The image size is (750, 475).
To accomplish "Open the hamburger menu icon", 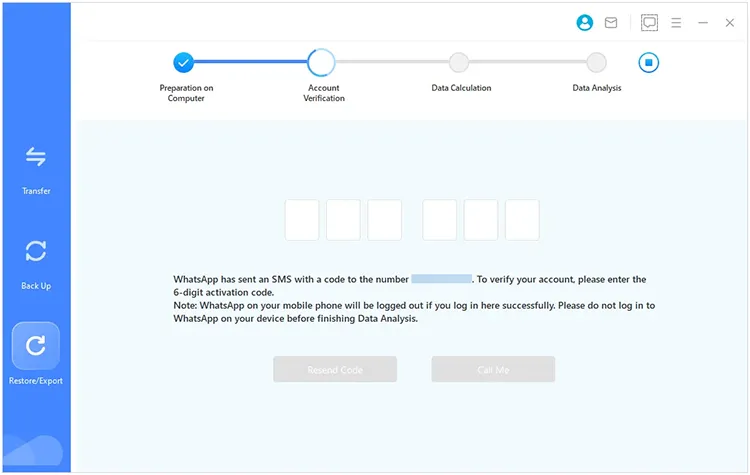I will click(x=676, y=22).
